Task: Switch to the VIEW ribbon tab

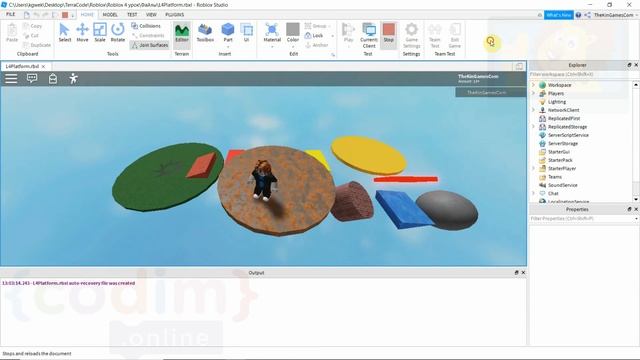Action: tap(151, 15)
